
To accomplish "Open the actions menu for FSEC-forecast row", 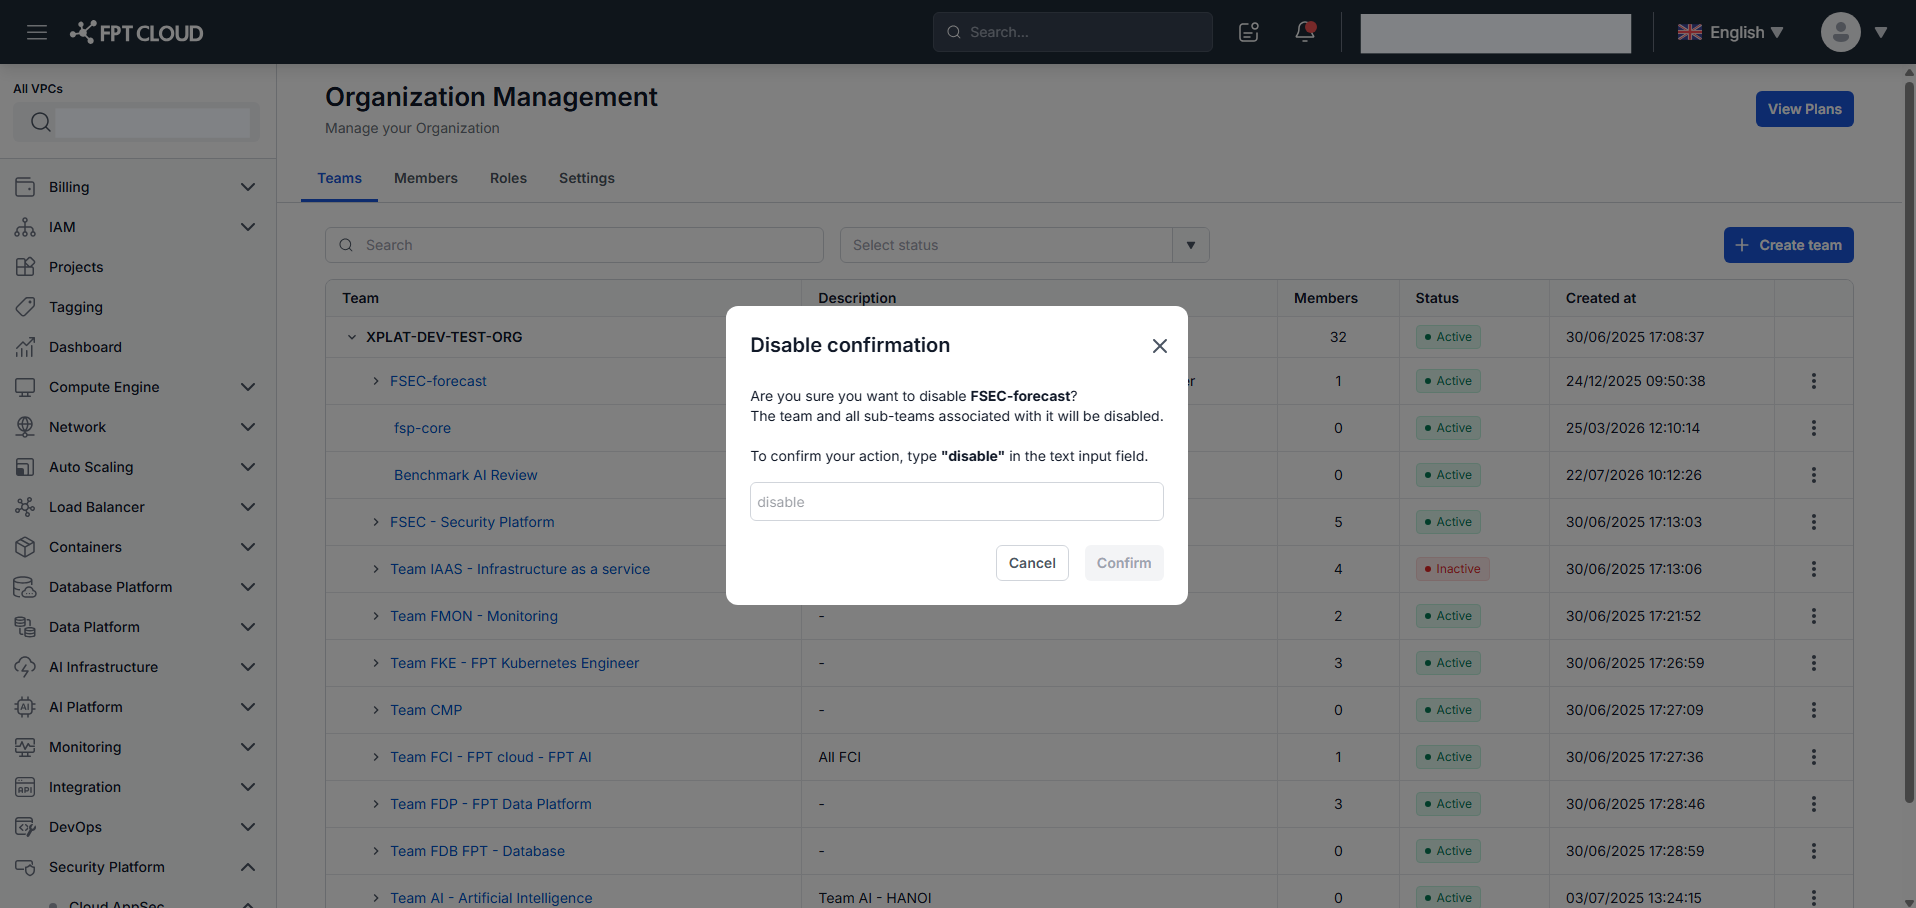I will (x=1813, y=381).
